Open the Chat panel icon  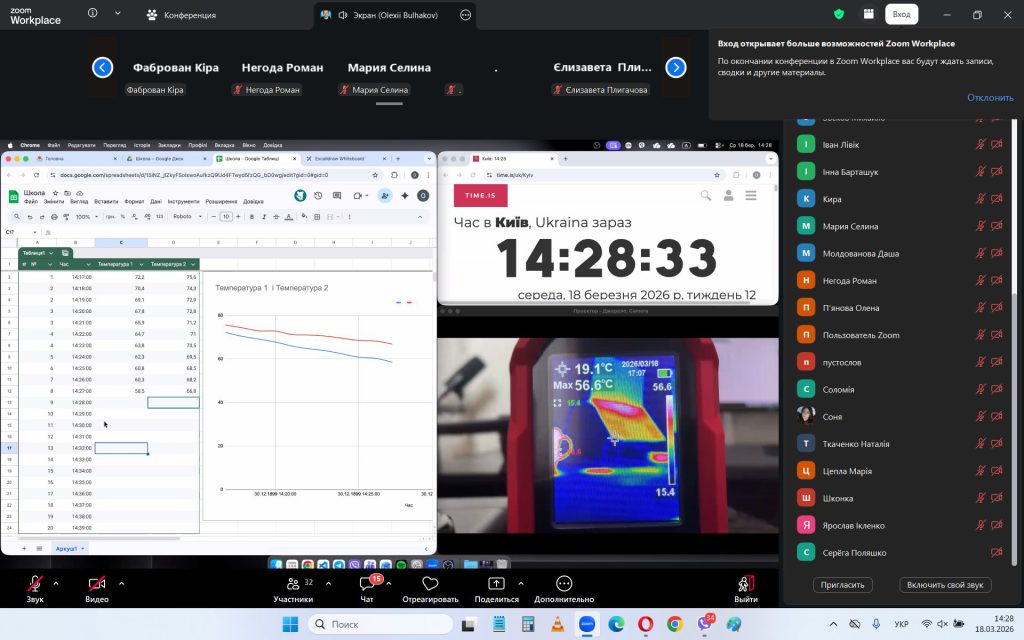(x=367, y=584)
